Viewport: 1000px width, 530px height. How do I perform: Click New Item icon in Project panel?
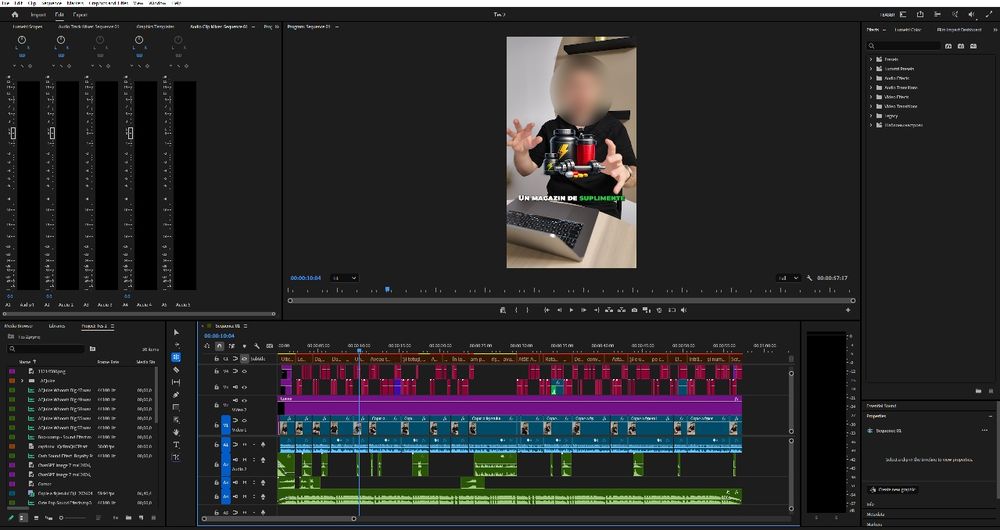[141, 518]
